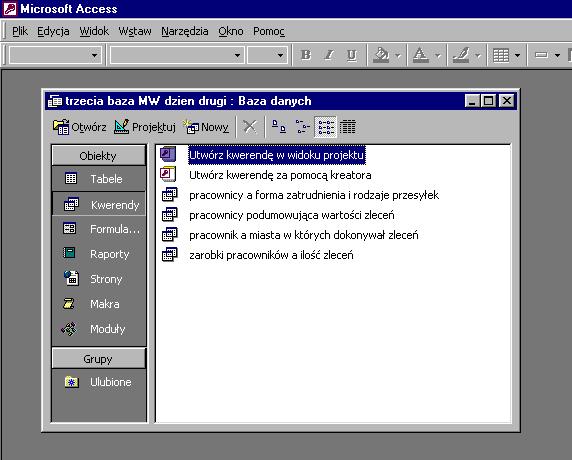The image size is (572, 460).
Task: Toggle the list view button
Action: (326, 127)
